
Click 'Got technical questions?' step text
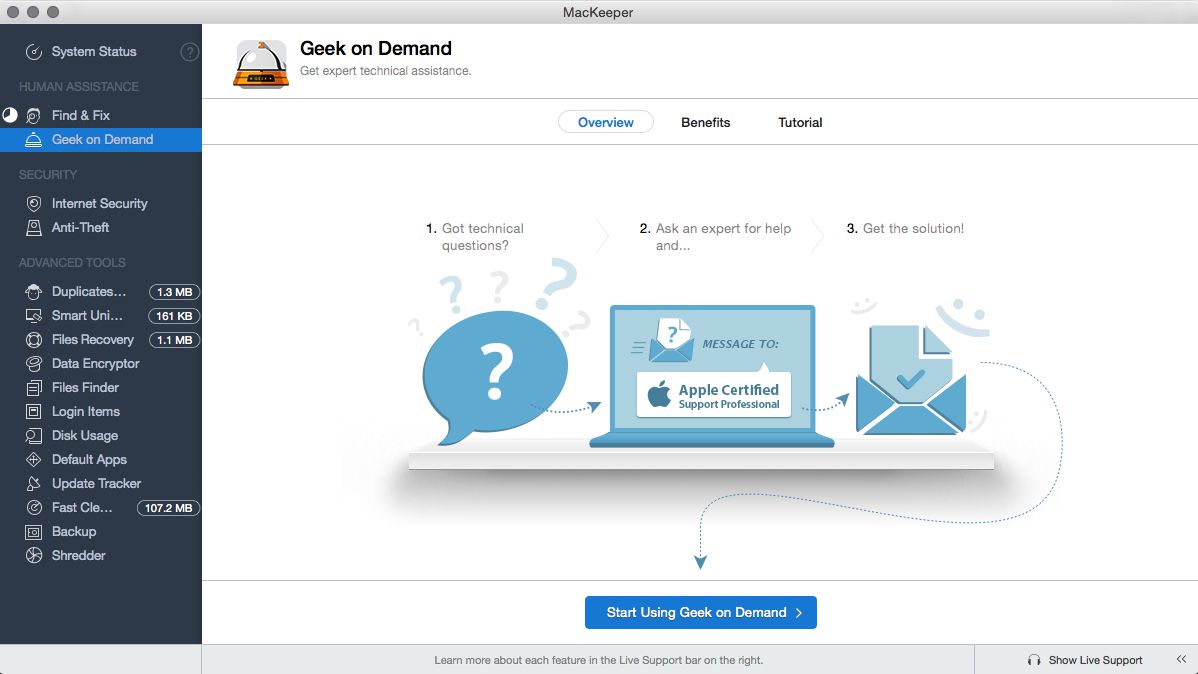click(482, 237)
